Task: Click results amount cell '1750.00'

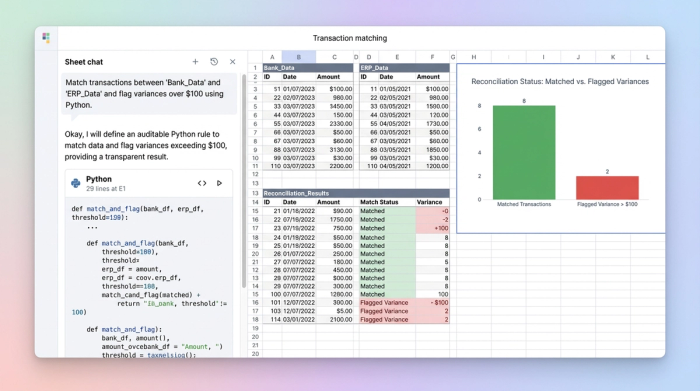Action: (x=334, y=220)
